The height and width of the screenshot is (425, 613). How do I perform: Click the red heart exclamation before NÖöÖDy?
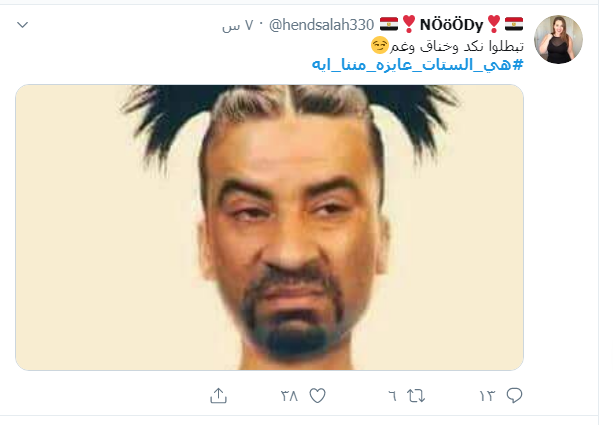click(x=409, y=24)
